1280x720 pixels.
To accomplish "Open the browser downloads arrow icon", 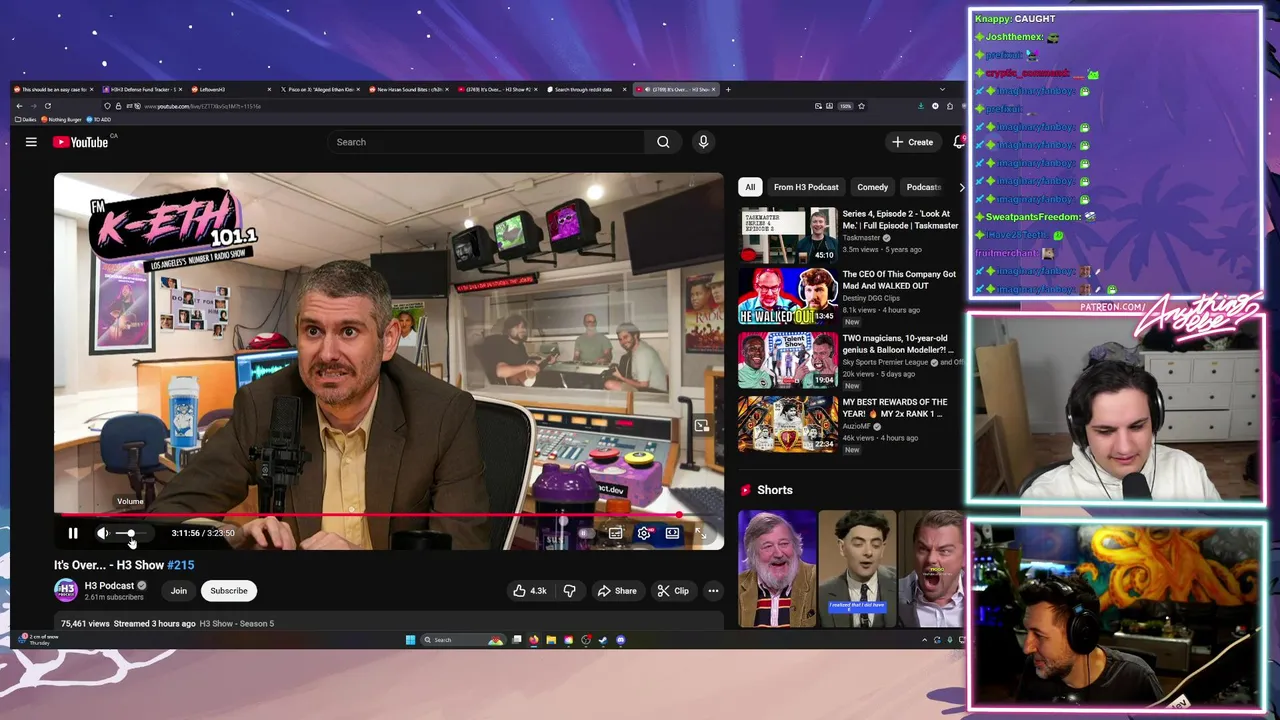I will coord(921,106).
